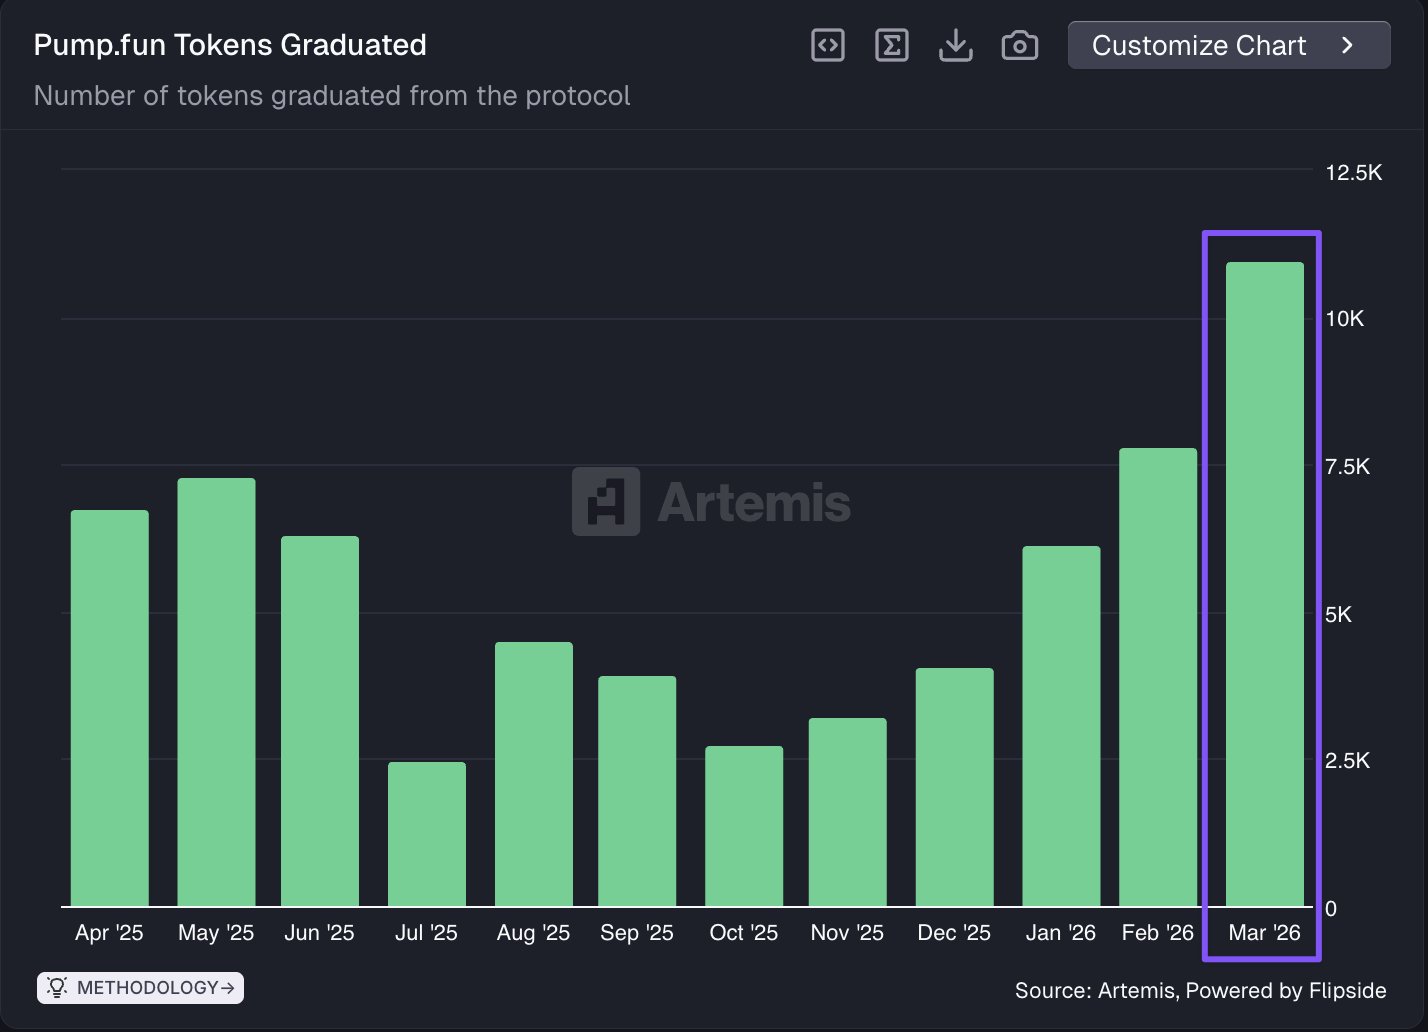The height and width of the screenshot is (1032, 1428).
Task: Click the Oct '25 bar
Action: [744, 826]
